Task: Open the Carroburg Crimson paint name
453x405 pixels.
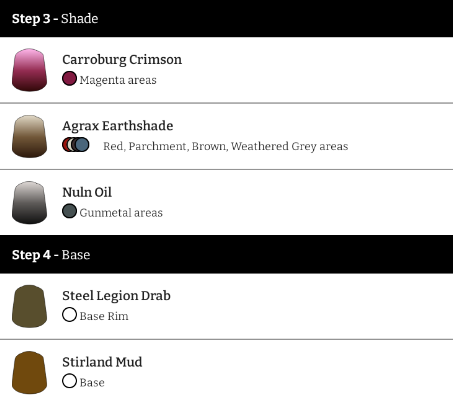Action: [x=122, y=60]
